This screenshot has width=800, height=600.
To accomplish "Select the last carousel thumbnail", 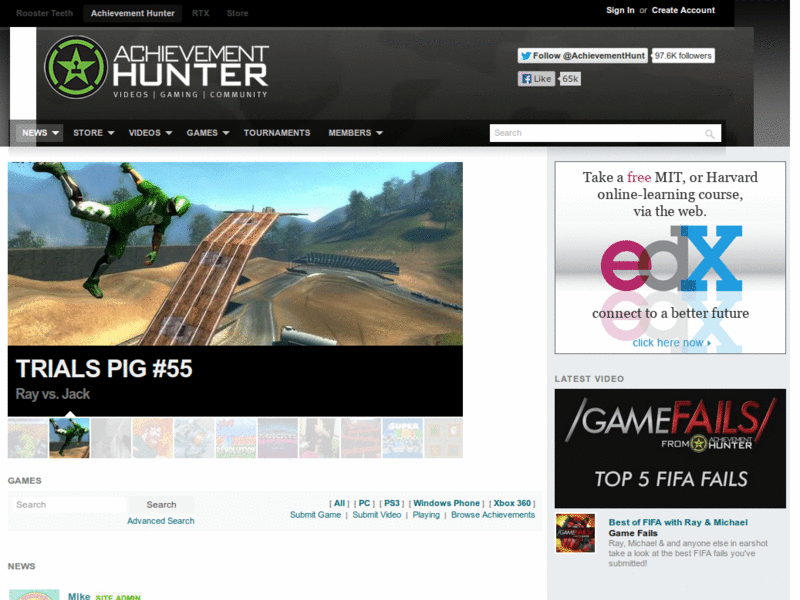I will pos(443,438).
